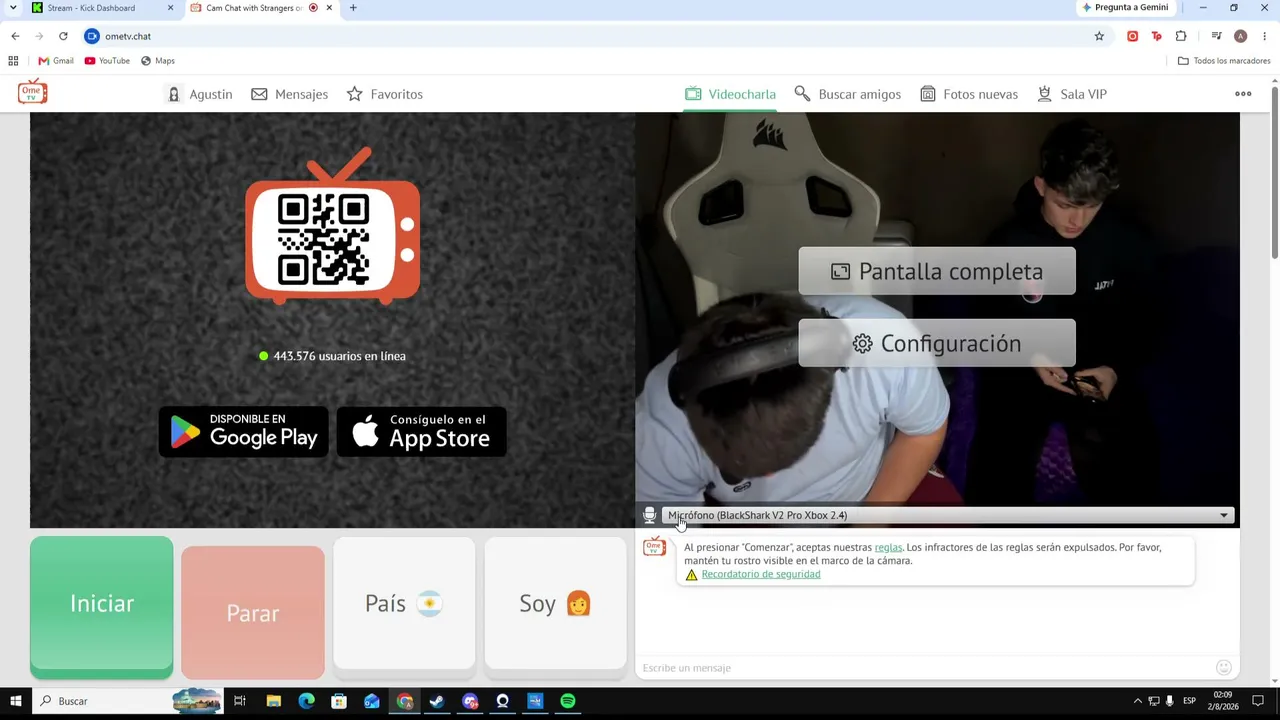The height and width of the screenshot is (720, 1280).
Task: Open Outlook from the taskbar
Action: [372, 701]
